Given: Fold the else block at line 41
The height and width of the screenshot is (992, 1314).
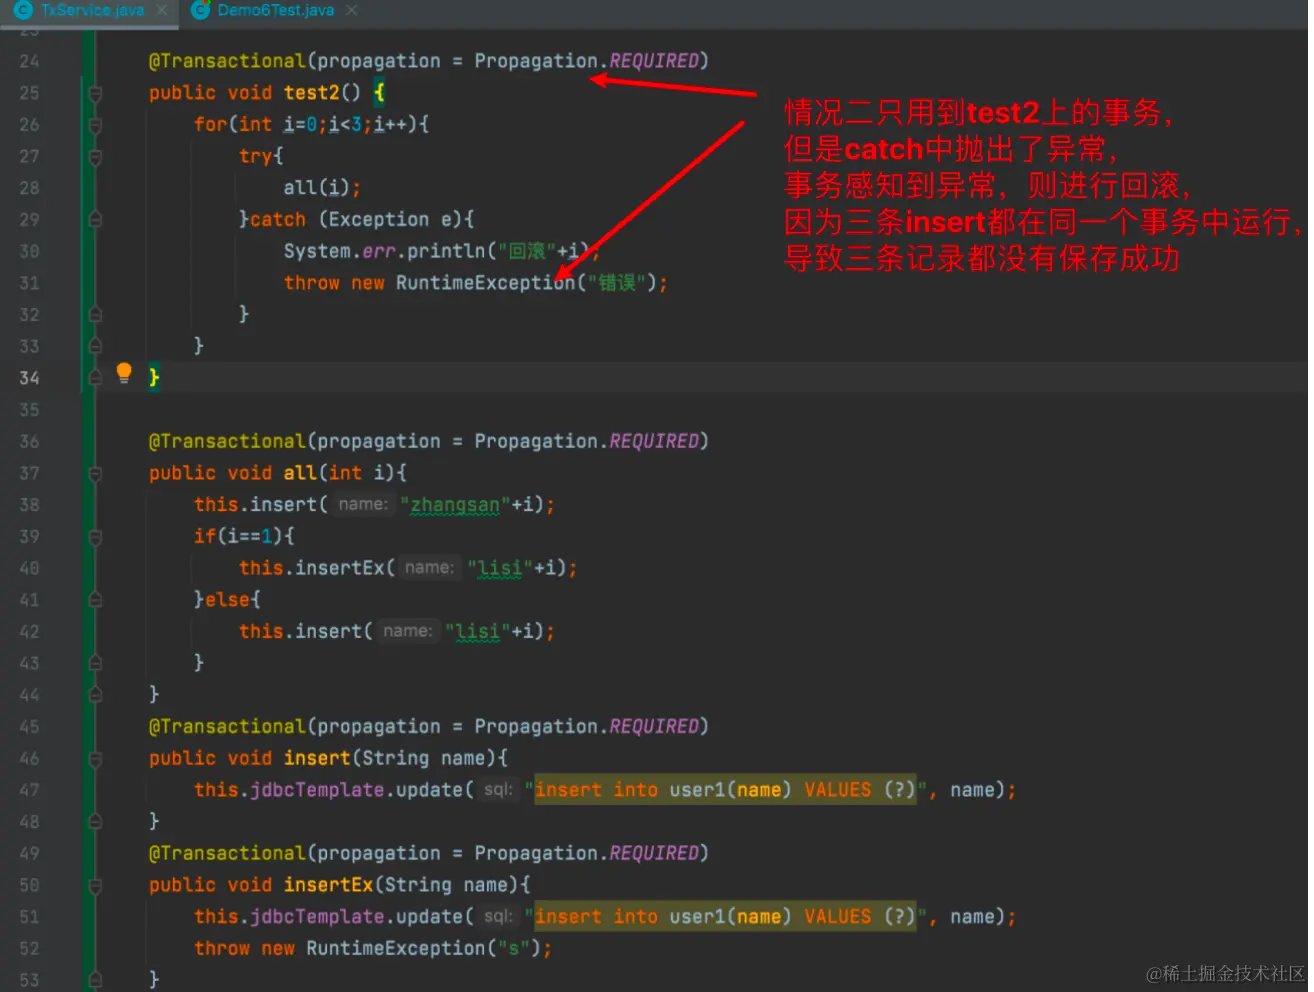Looking at the screenshot, I should click(x=95, y=600).
